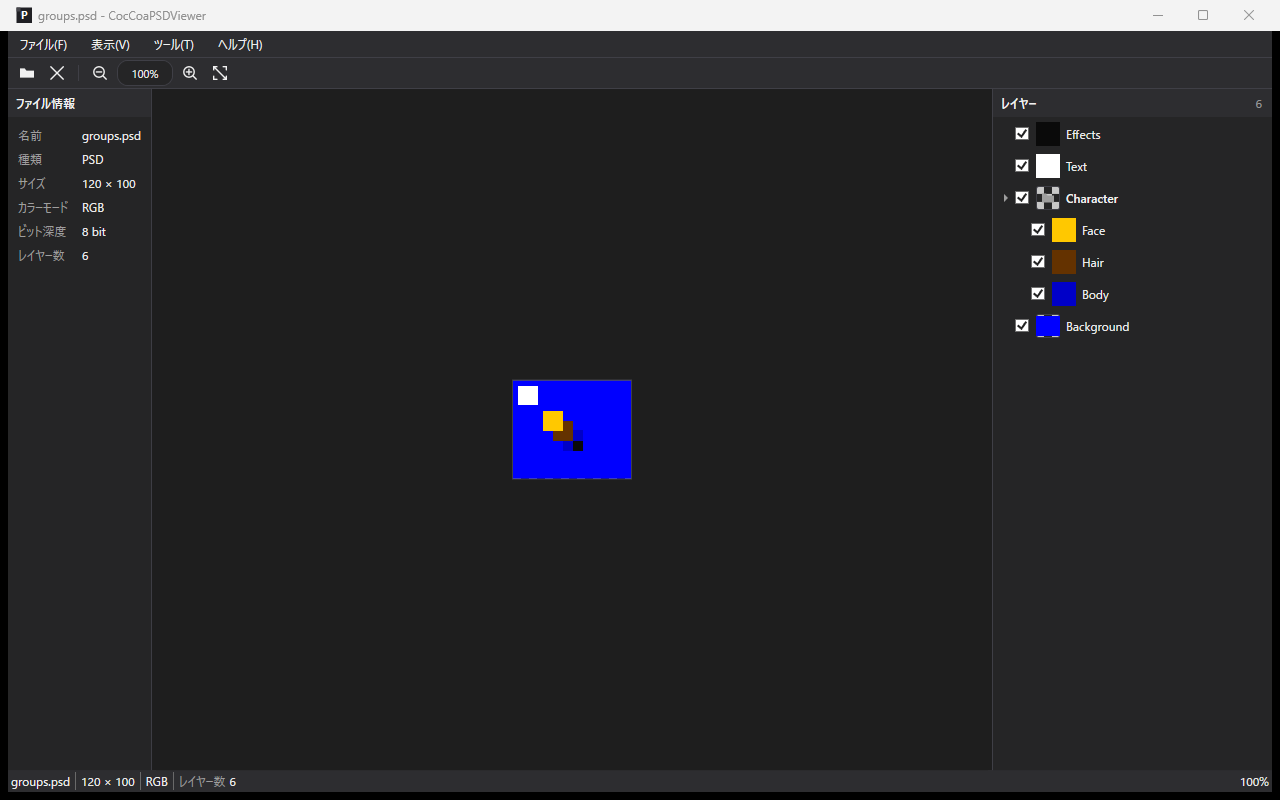The width and height of the screenshot is (1280, 800).
Task: Open the 表示(V) menu
Action: tap(110, 45)
